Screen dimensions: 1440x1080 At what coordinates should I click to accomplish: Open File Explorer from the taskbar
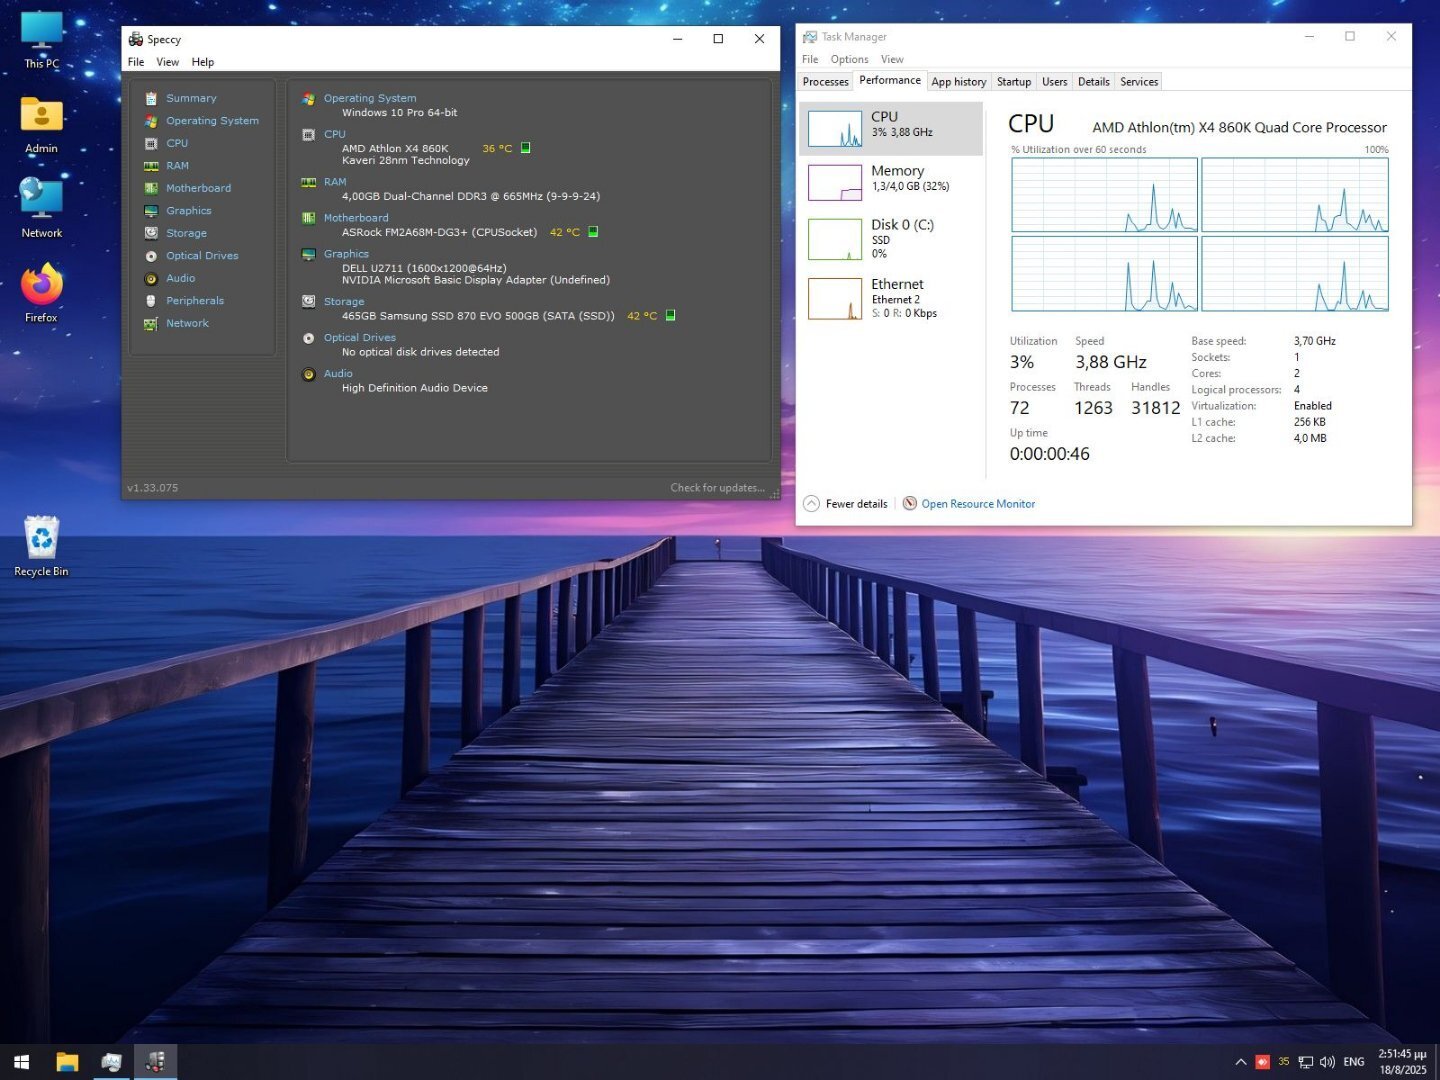[67, 1062]
